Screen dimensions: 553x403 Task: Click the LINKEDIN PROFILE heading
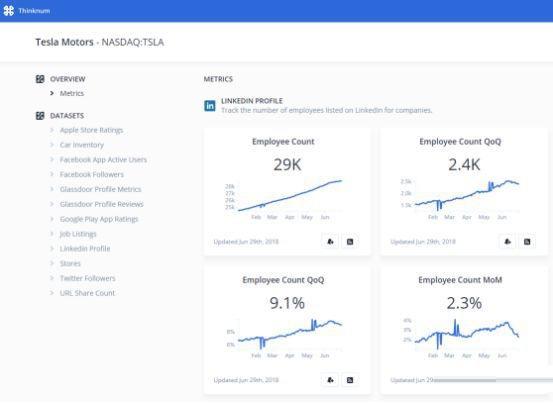click(252, 101)
